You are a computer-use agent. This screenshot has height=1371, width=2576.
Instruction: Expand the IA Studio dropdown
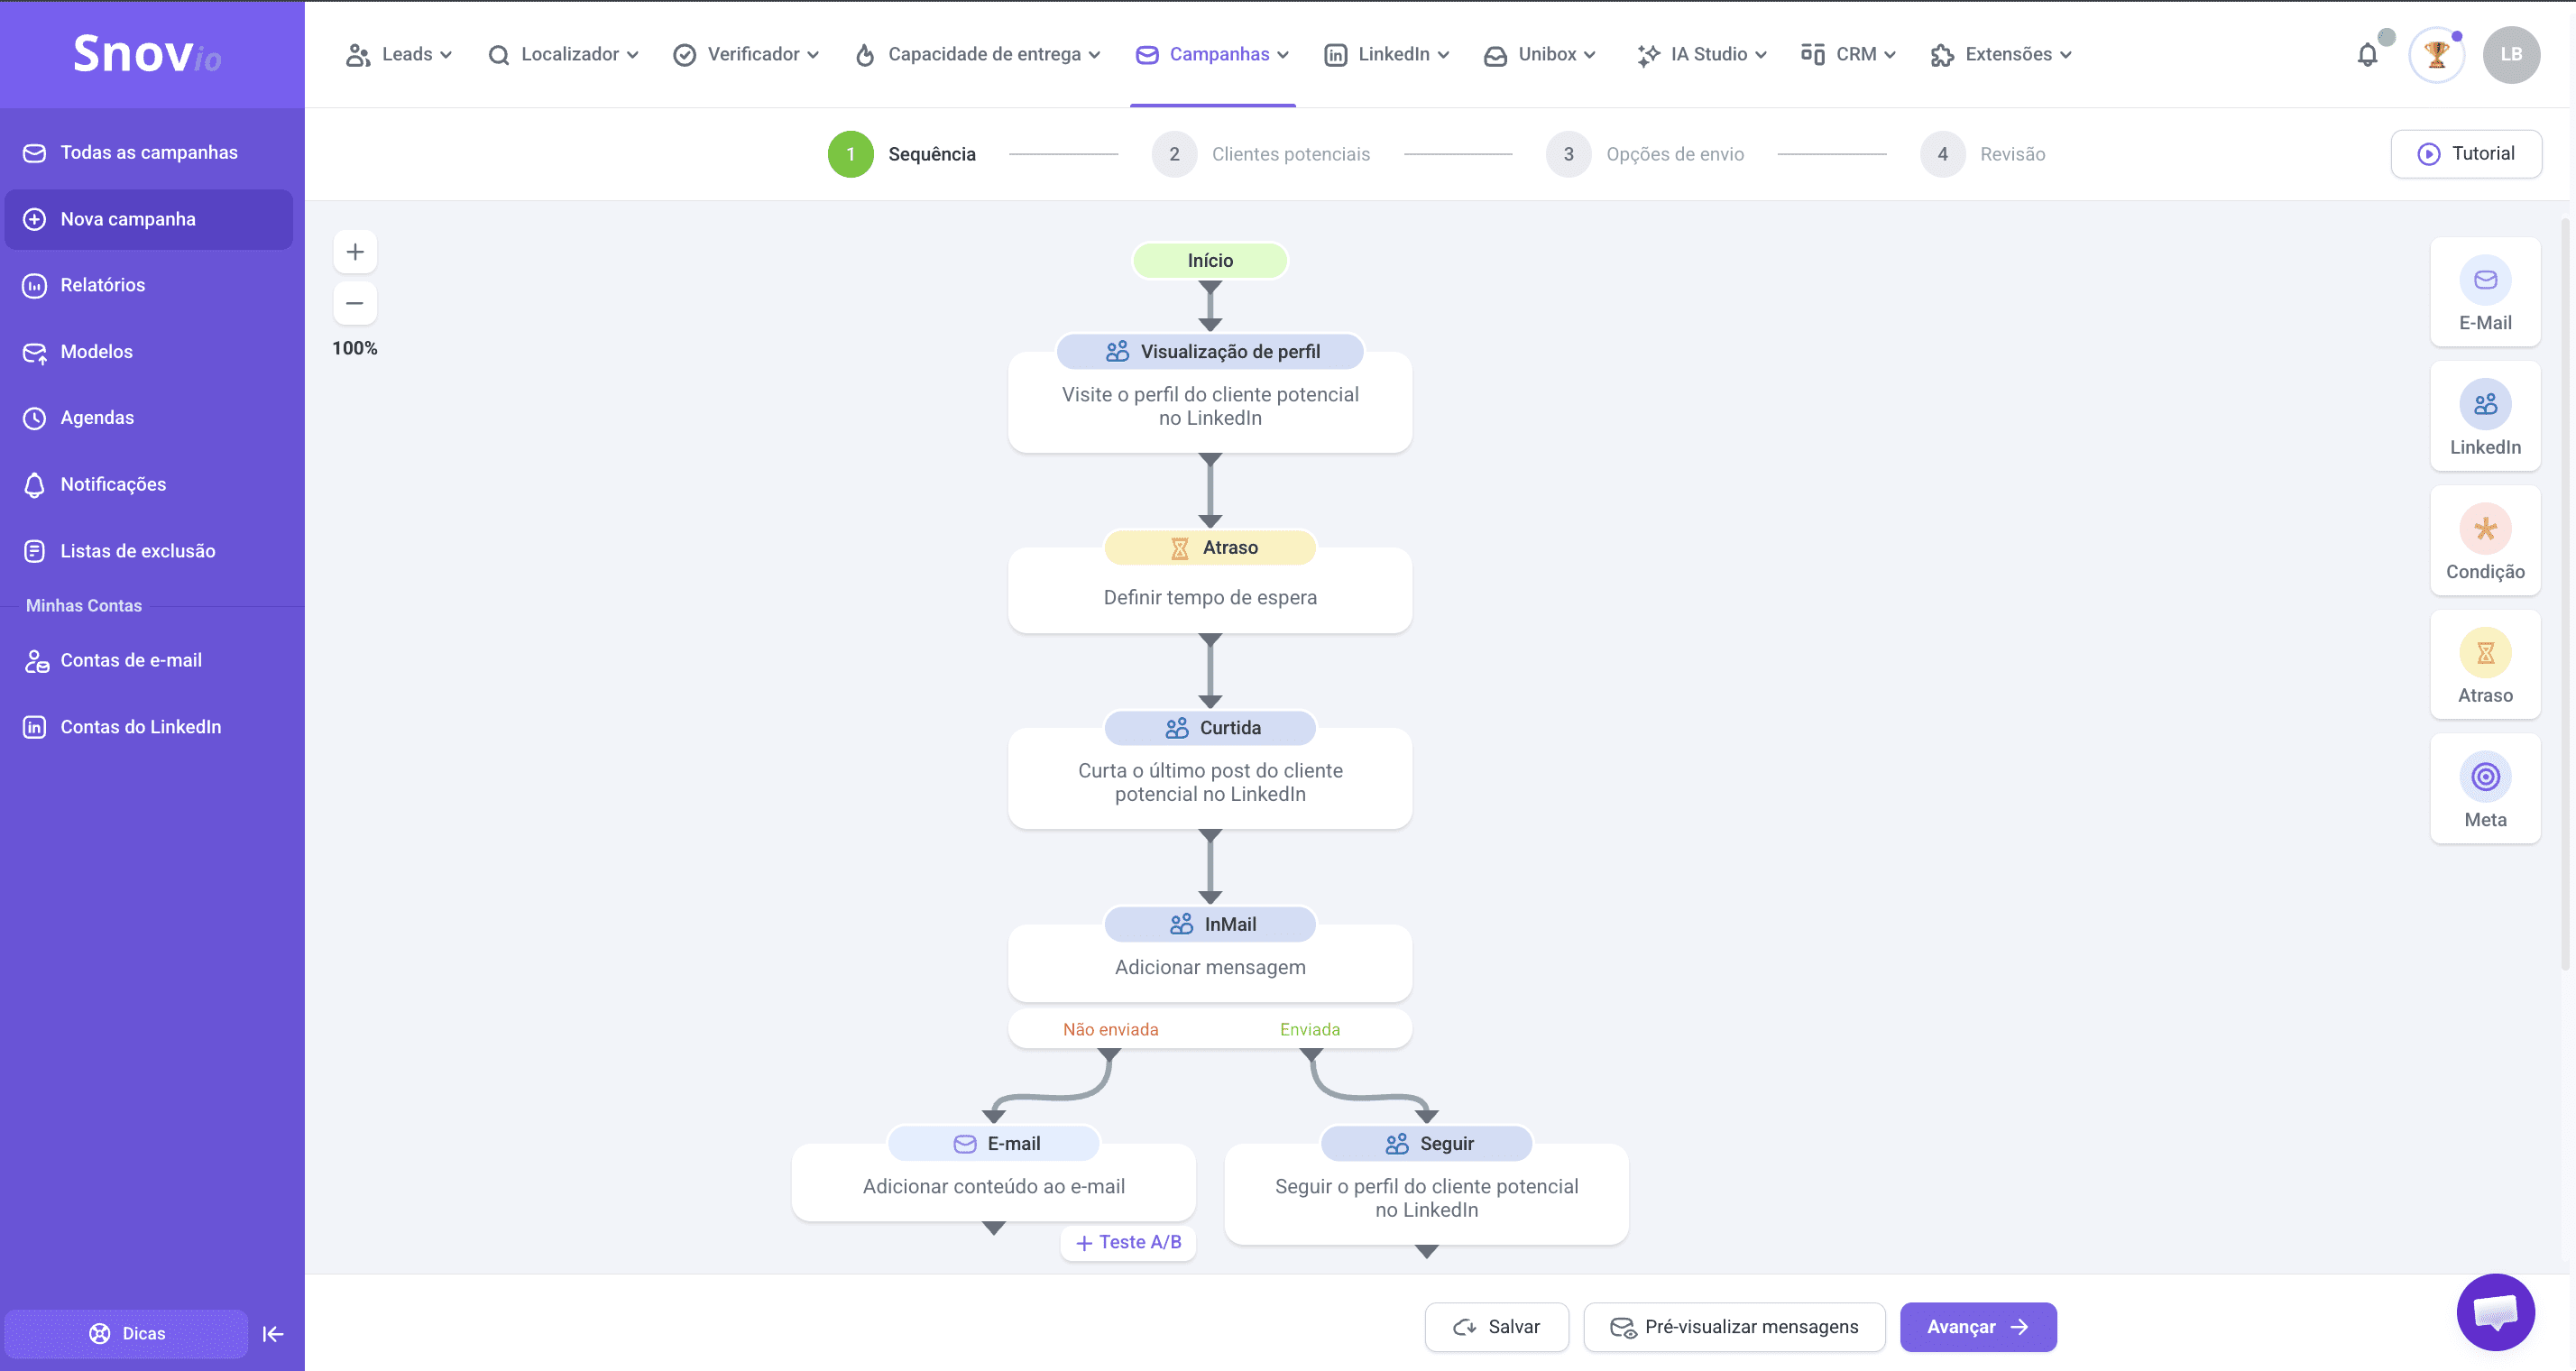click(x=1702, y=55)
